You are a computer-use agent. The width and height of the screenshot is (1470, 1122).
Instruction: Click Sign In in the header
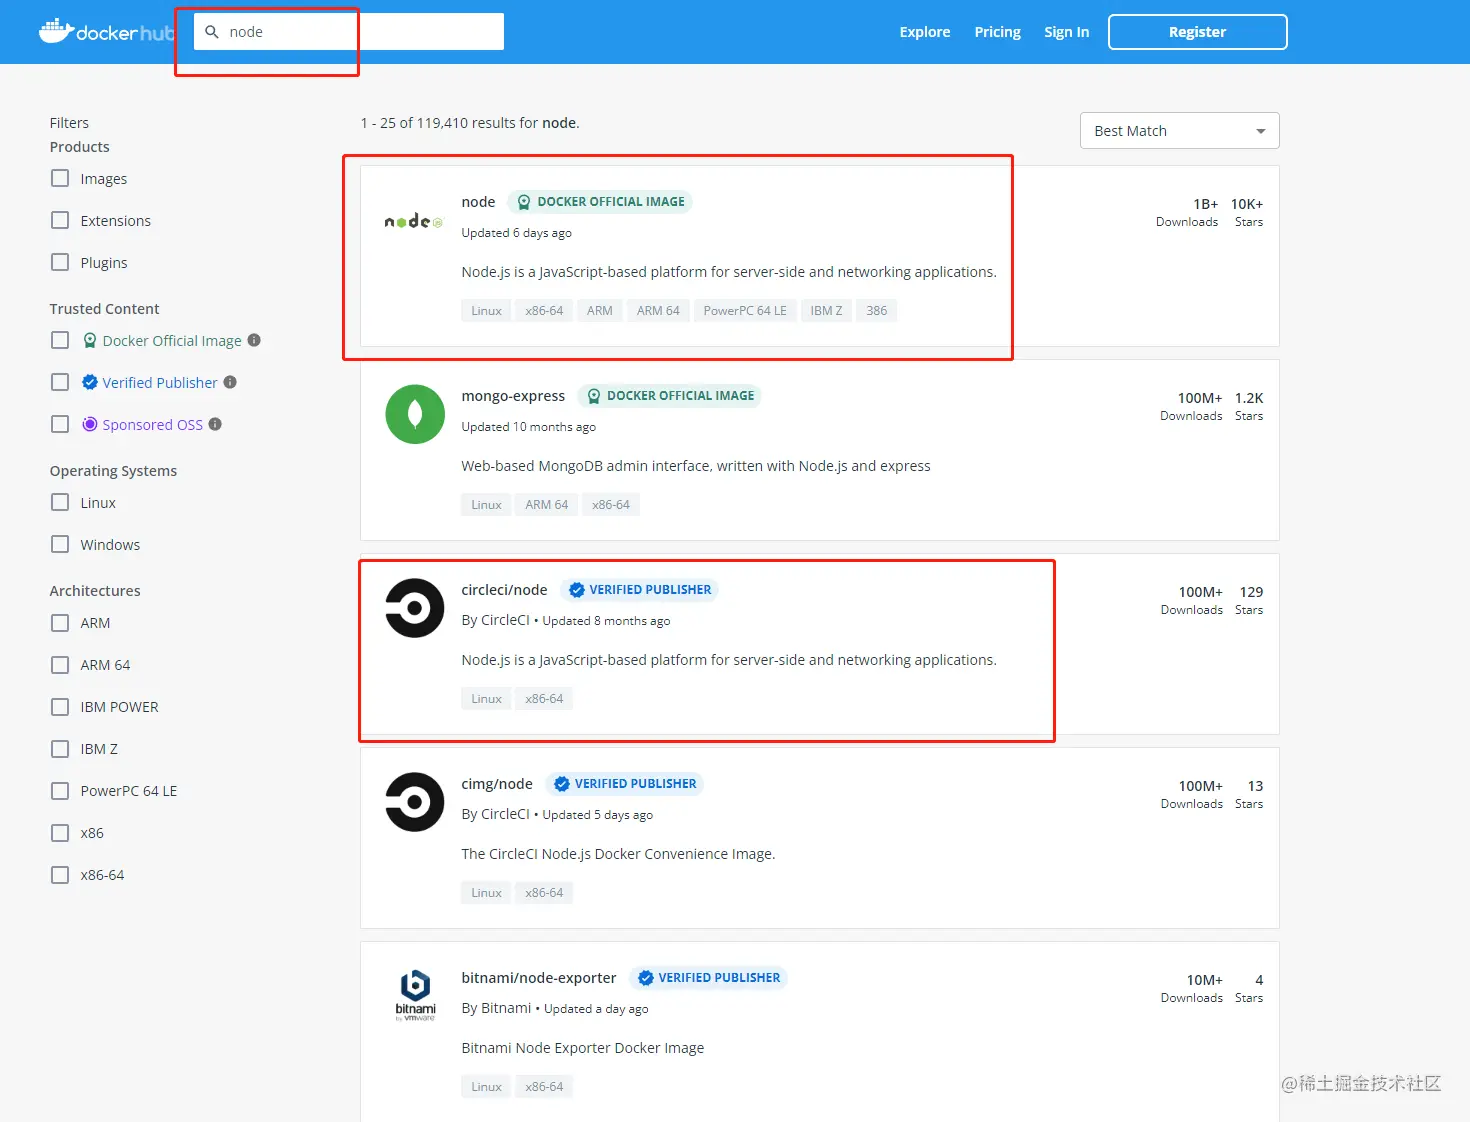[x=1067, y=32]
